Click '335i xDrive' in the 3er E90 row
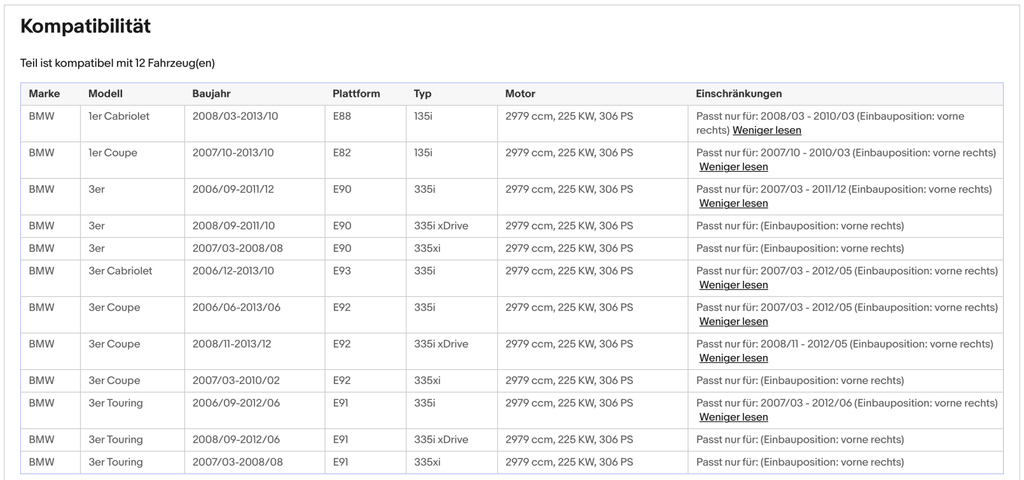The image size is (1024, 480). (x=441, y=226)
